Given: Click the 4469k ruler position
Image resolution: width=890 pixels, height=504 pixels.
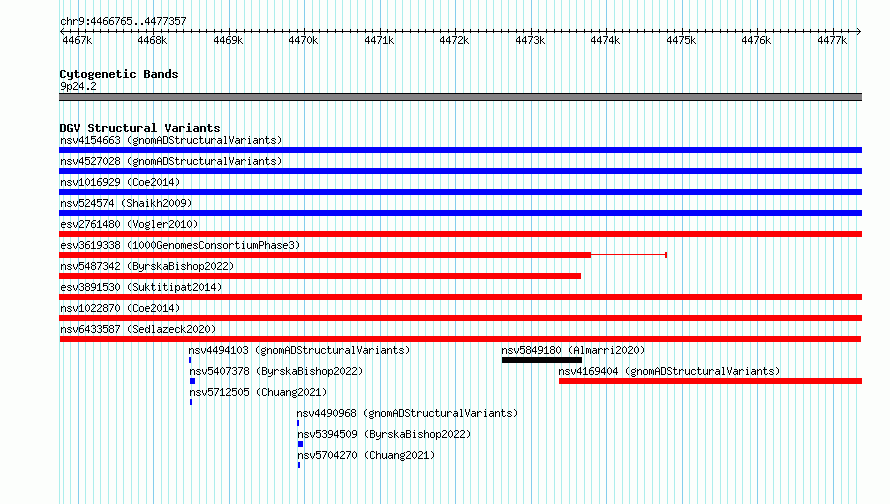Looking at the screenshot, I should point(228,40).
